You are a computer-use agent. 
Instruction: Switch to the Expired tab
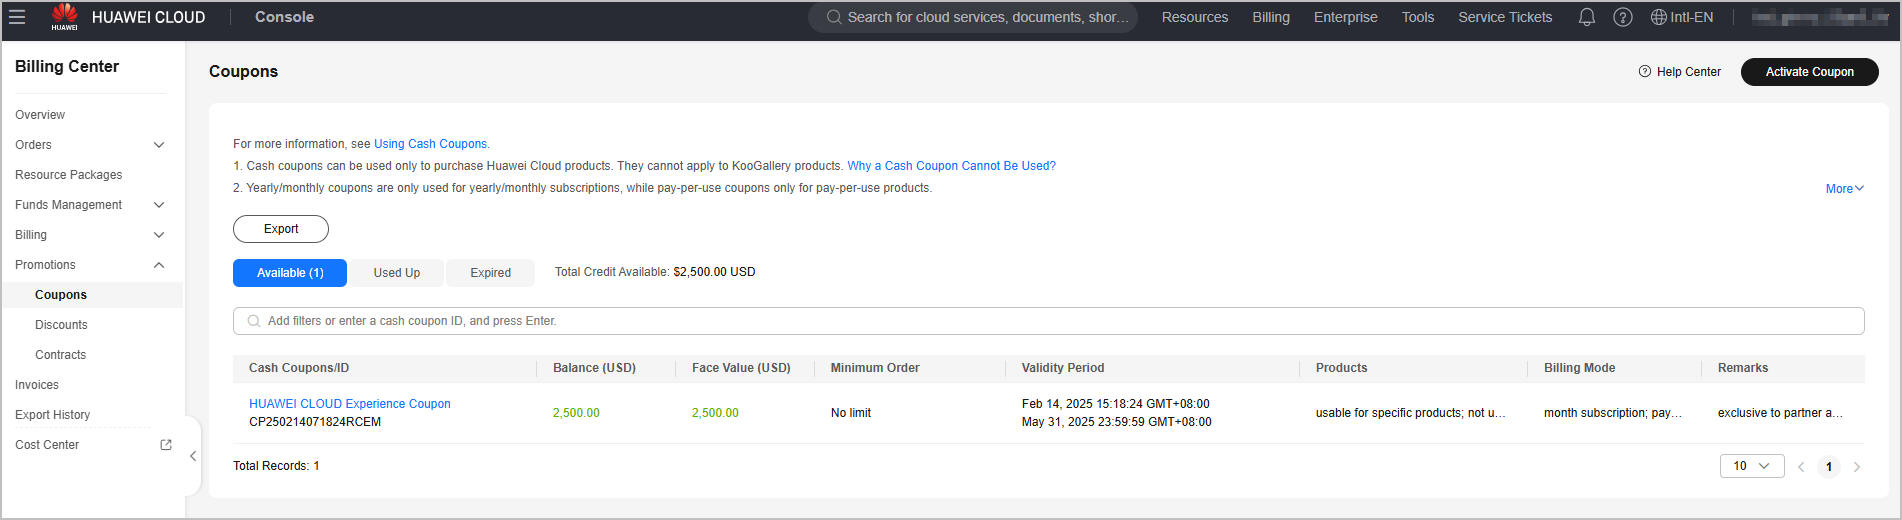[490, 273]
